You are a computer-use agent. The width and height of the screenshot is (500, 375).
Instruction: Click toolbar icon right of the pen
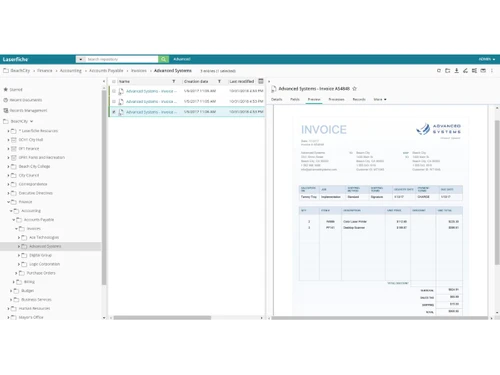point(474,71)
